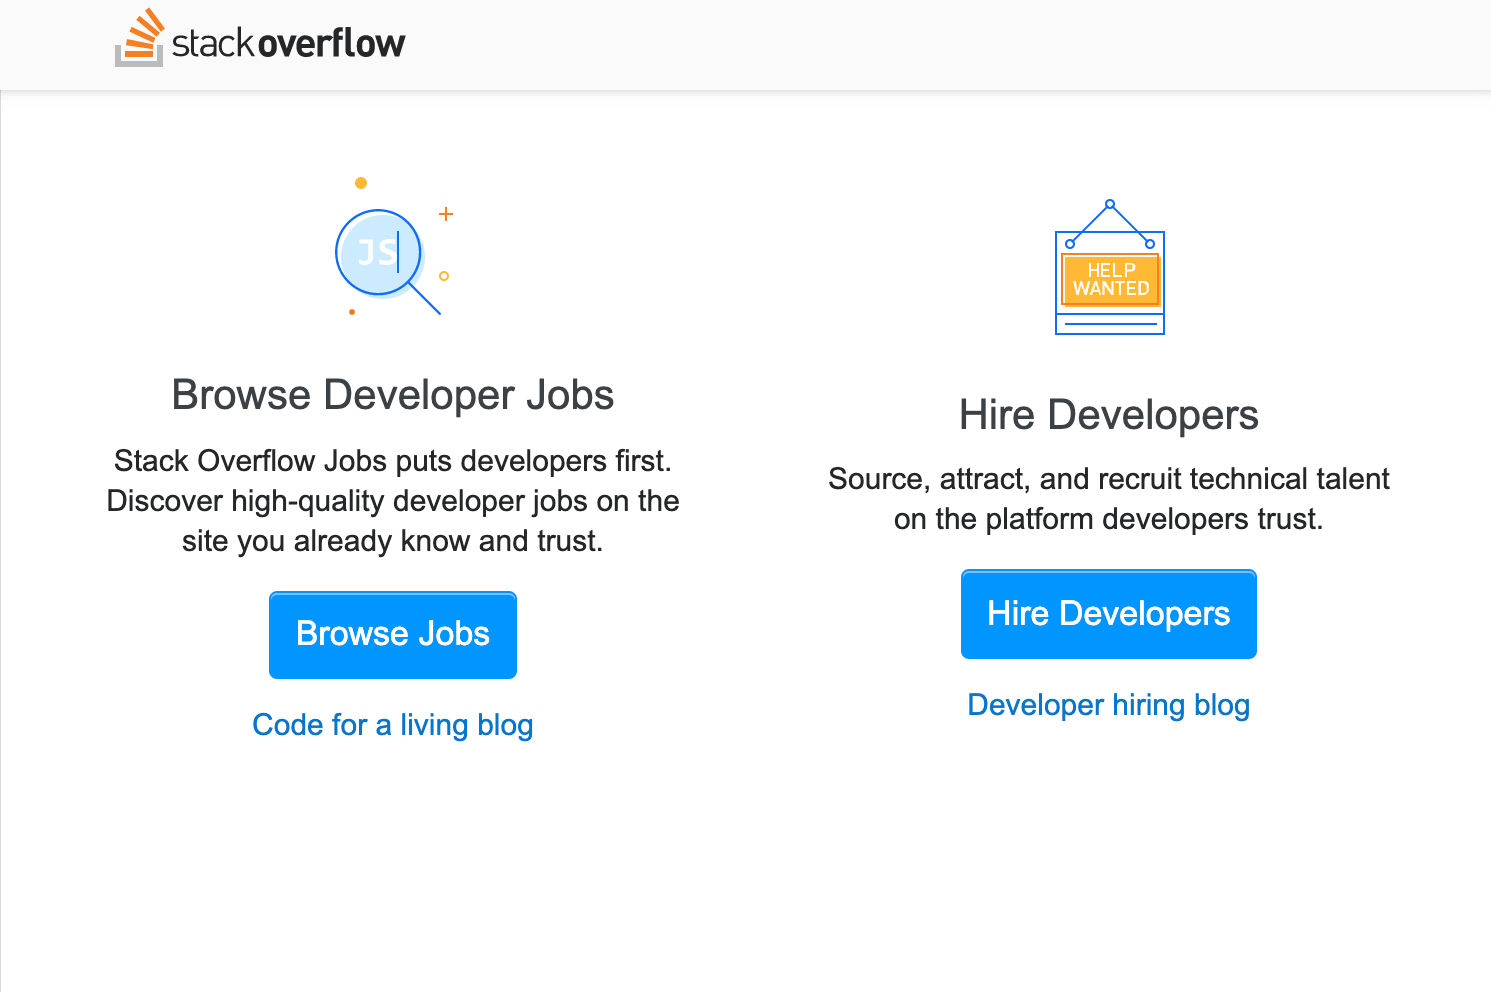This screenshot has height=992, width=1491.
Task: Open the Code for a living blog link
Action: tap(392, 724)
